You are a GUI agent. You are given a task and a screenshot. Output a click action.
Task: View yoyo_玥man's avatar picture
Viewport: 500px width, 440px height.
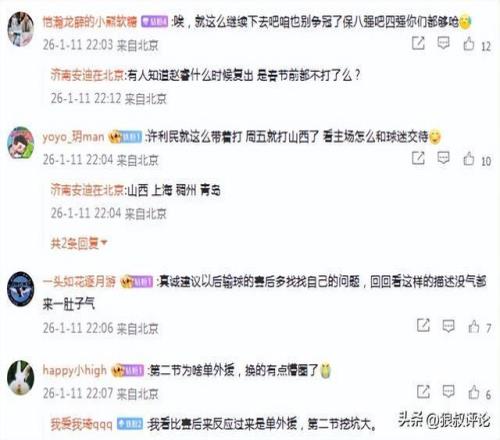point(21,143)
